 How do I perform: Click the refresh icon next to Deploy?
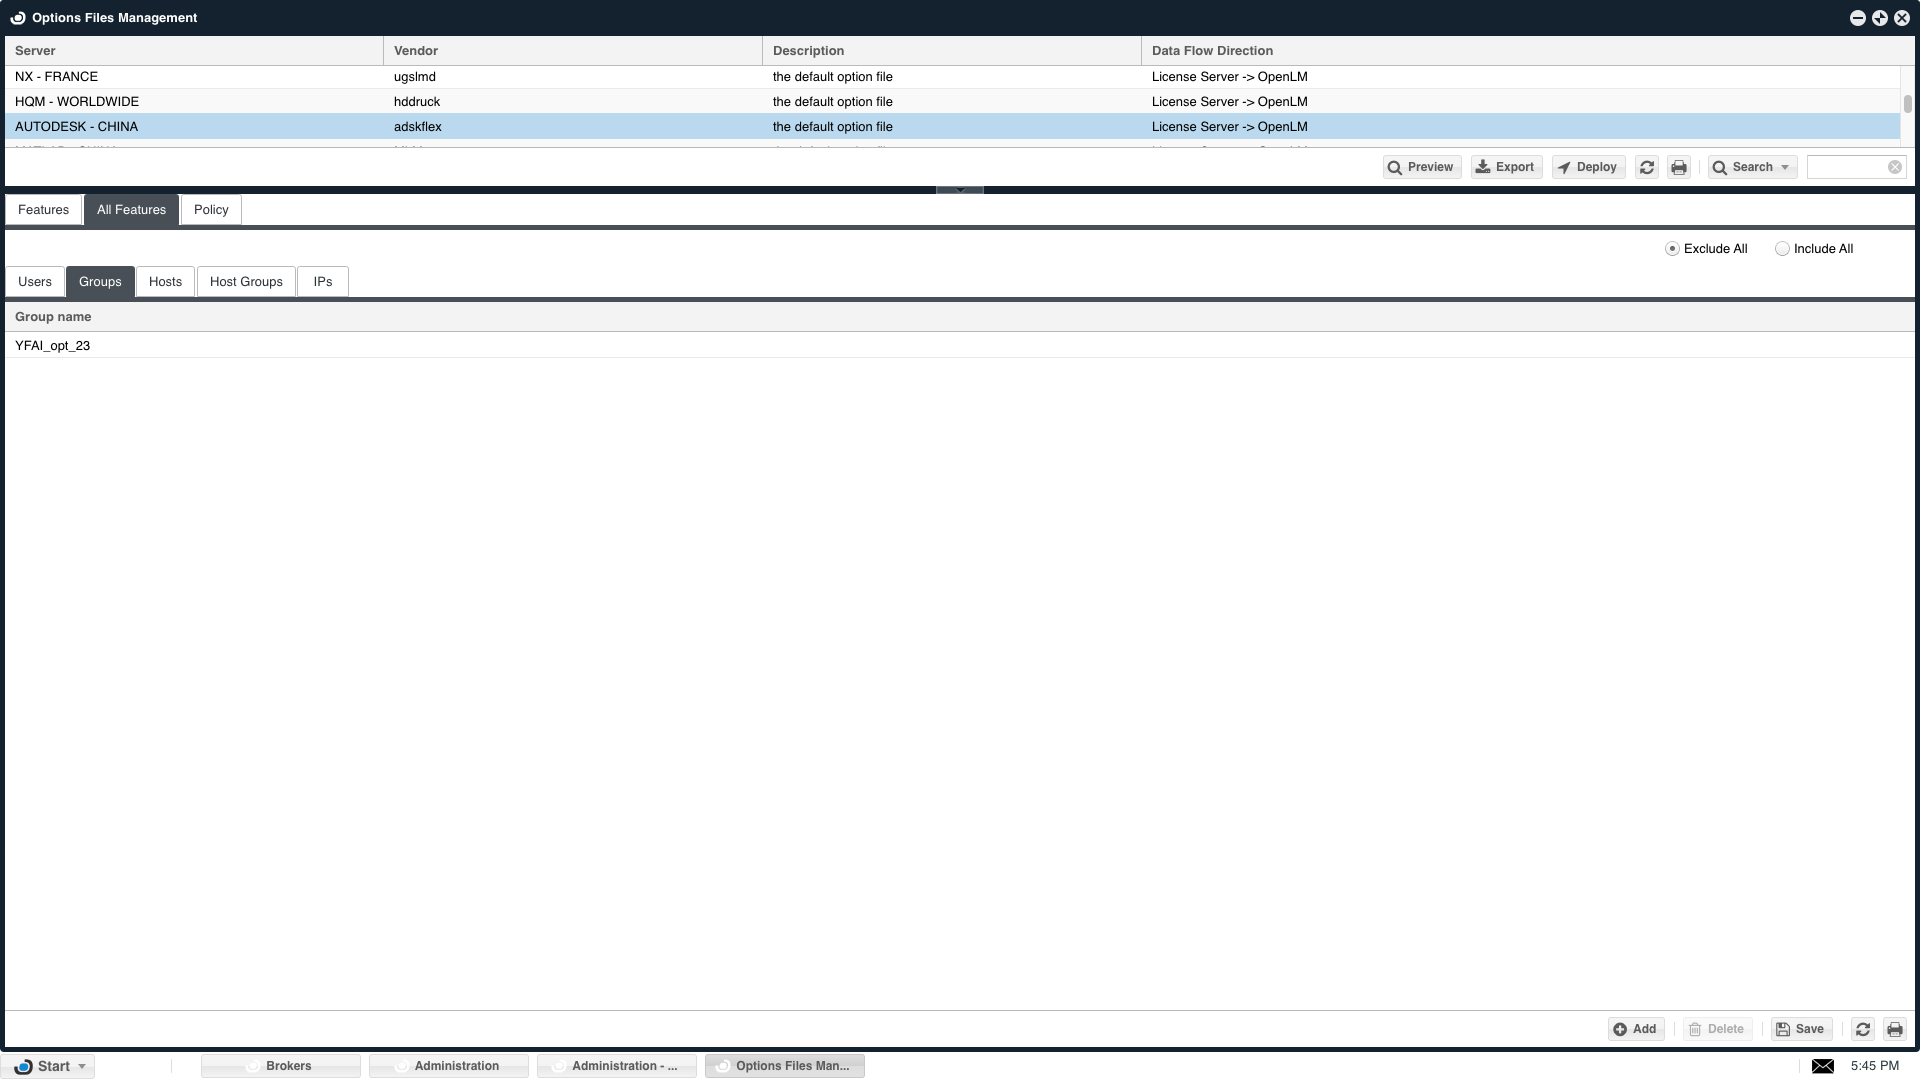(x=1647, y=167)
